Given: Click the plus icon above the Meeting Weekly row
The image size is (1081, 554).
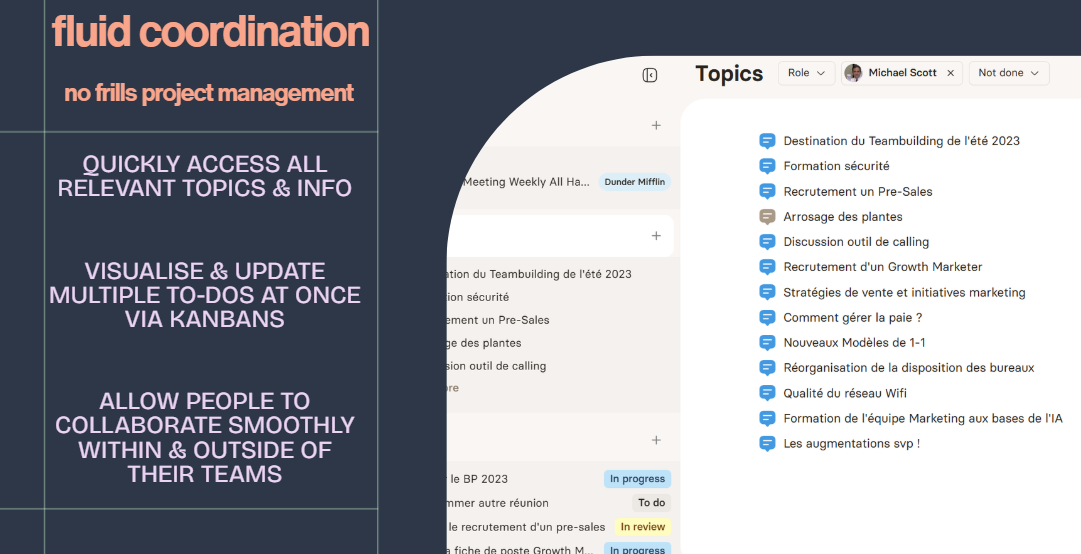Looking at the screenshot, I should click(656, 125).
